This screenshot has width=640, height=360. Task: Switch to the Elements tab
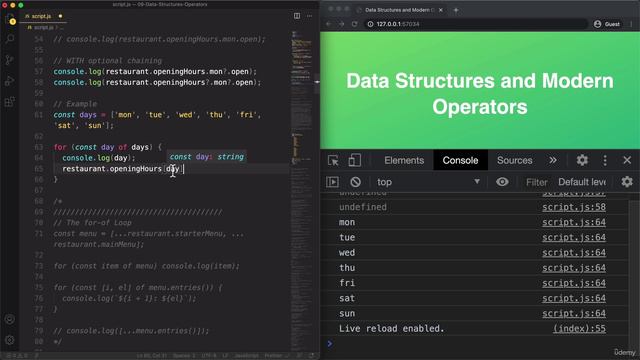coord(404,160)
